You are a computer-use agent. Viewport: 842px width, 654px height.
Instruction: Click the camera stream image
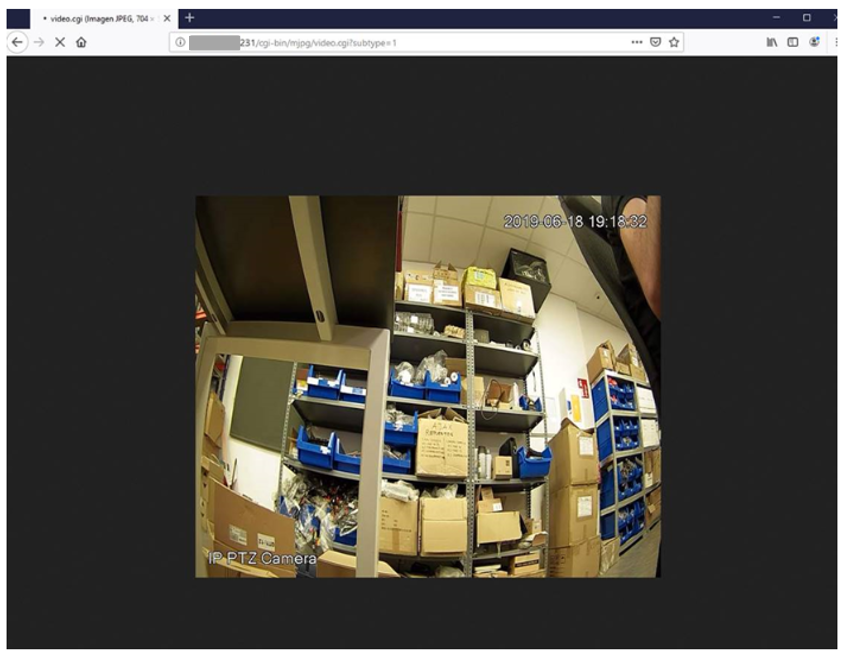tap(428, 387)
